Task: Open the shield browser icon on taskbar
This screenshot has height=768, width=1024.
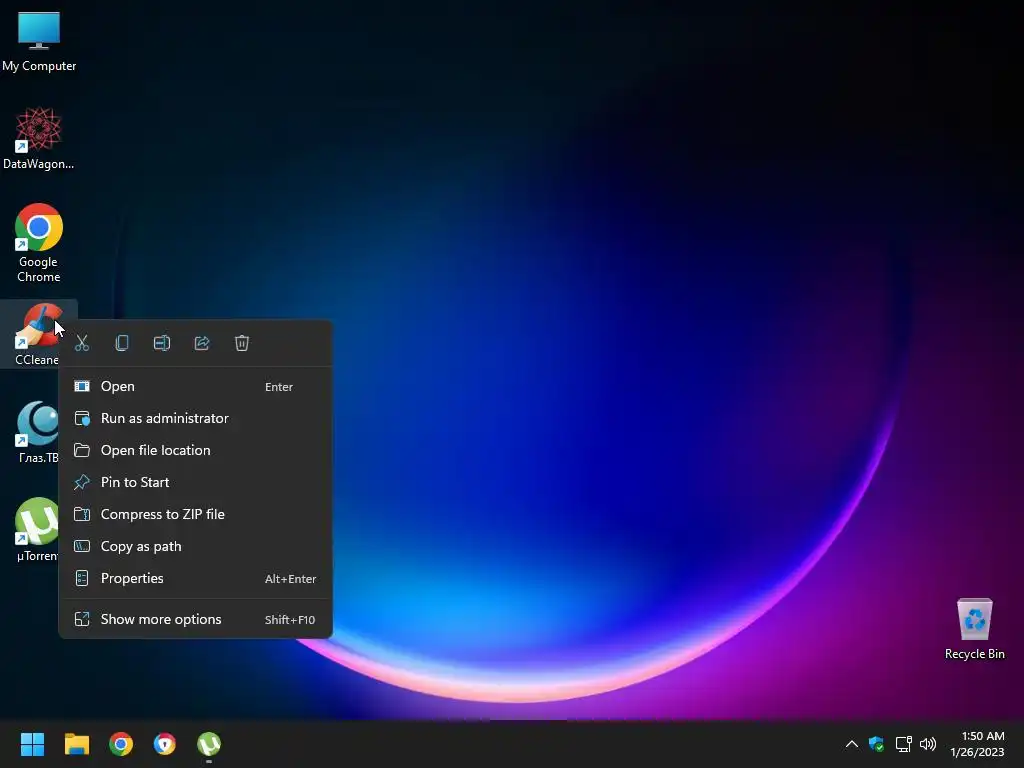Action: (x=165, y=744)
